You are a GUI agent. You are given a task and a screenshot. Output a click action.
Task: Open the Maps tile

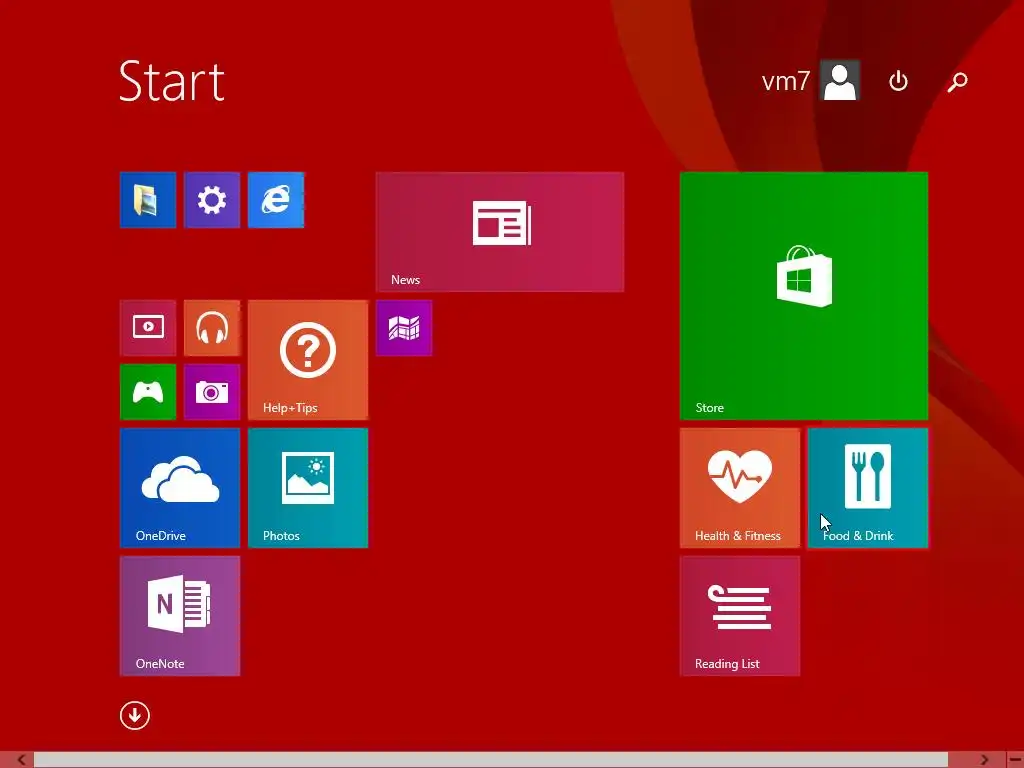pyautogui.click(x=404, y=328)
